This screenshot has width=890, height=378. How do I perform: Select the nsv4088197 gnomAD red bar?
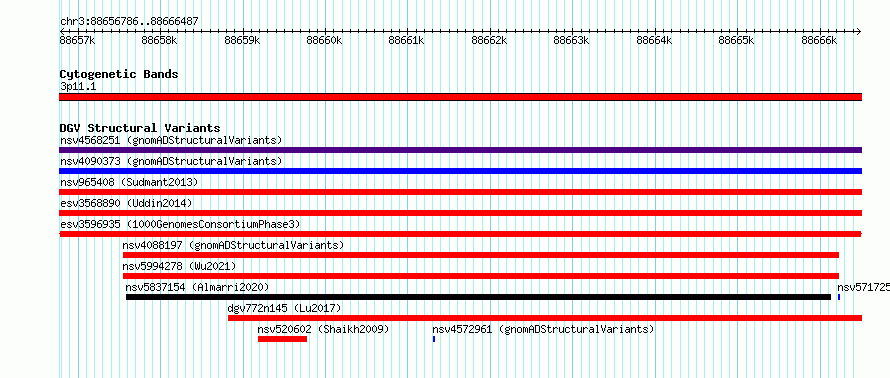tap(481, 255)
